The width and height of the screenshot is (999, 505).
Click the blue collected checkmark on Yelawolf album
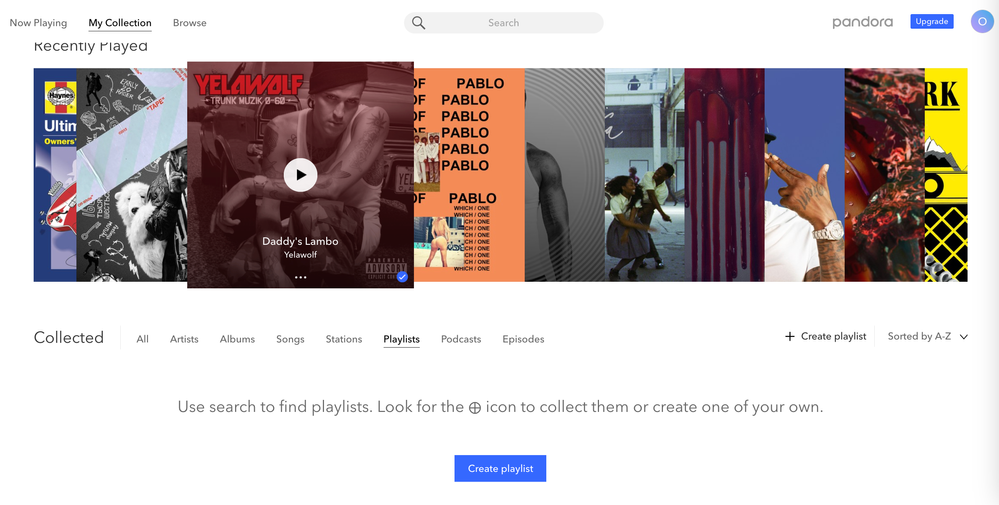point(402,277)
